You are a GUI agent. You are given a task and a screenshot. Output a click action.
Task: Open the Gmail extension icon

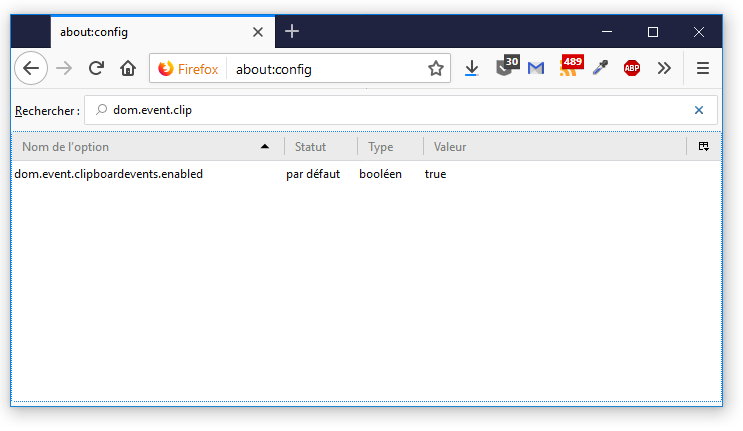536,69
